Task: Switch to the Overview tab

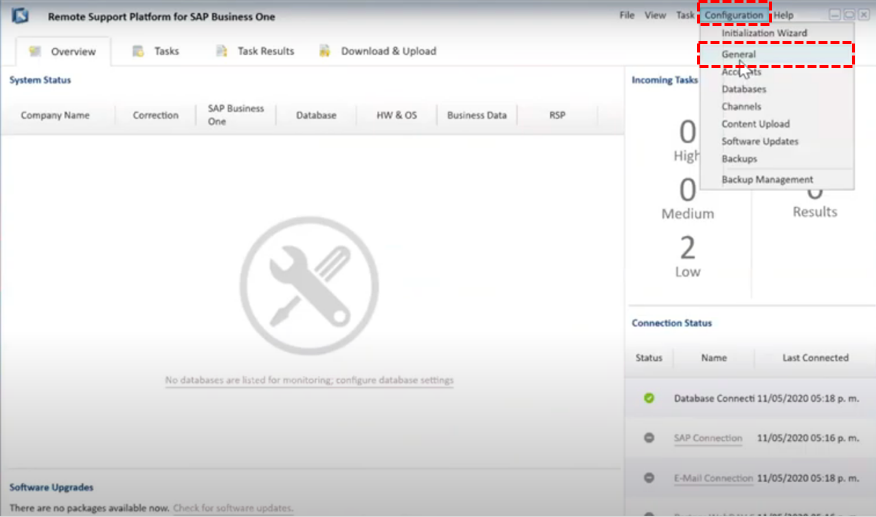Action: pyautogui.click(x=63, y=51)
